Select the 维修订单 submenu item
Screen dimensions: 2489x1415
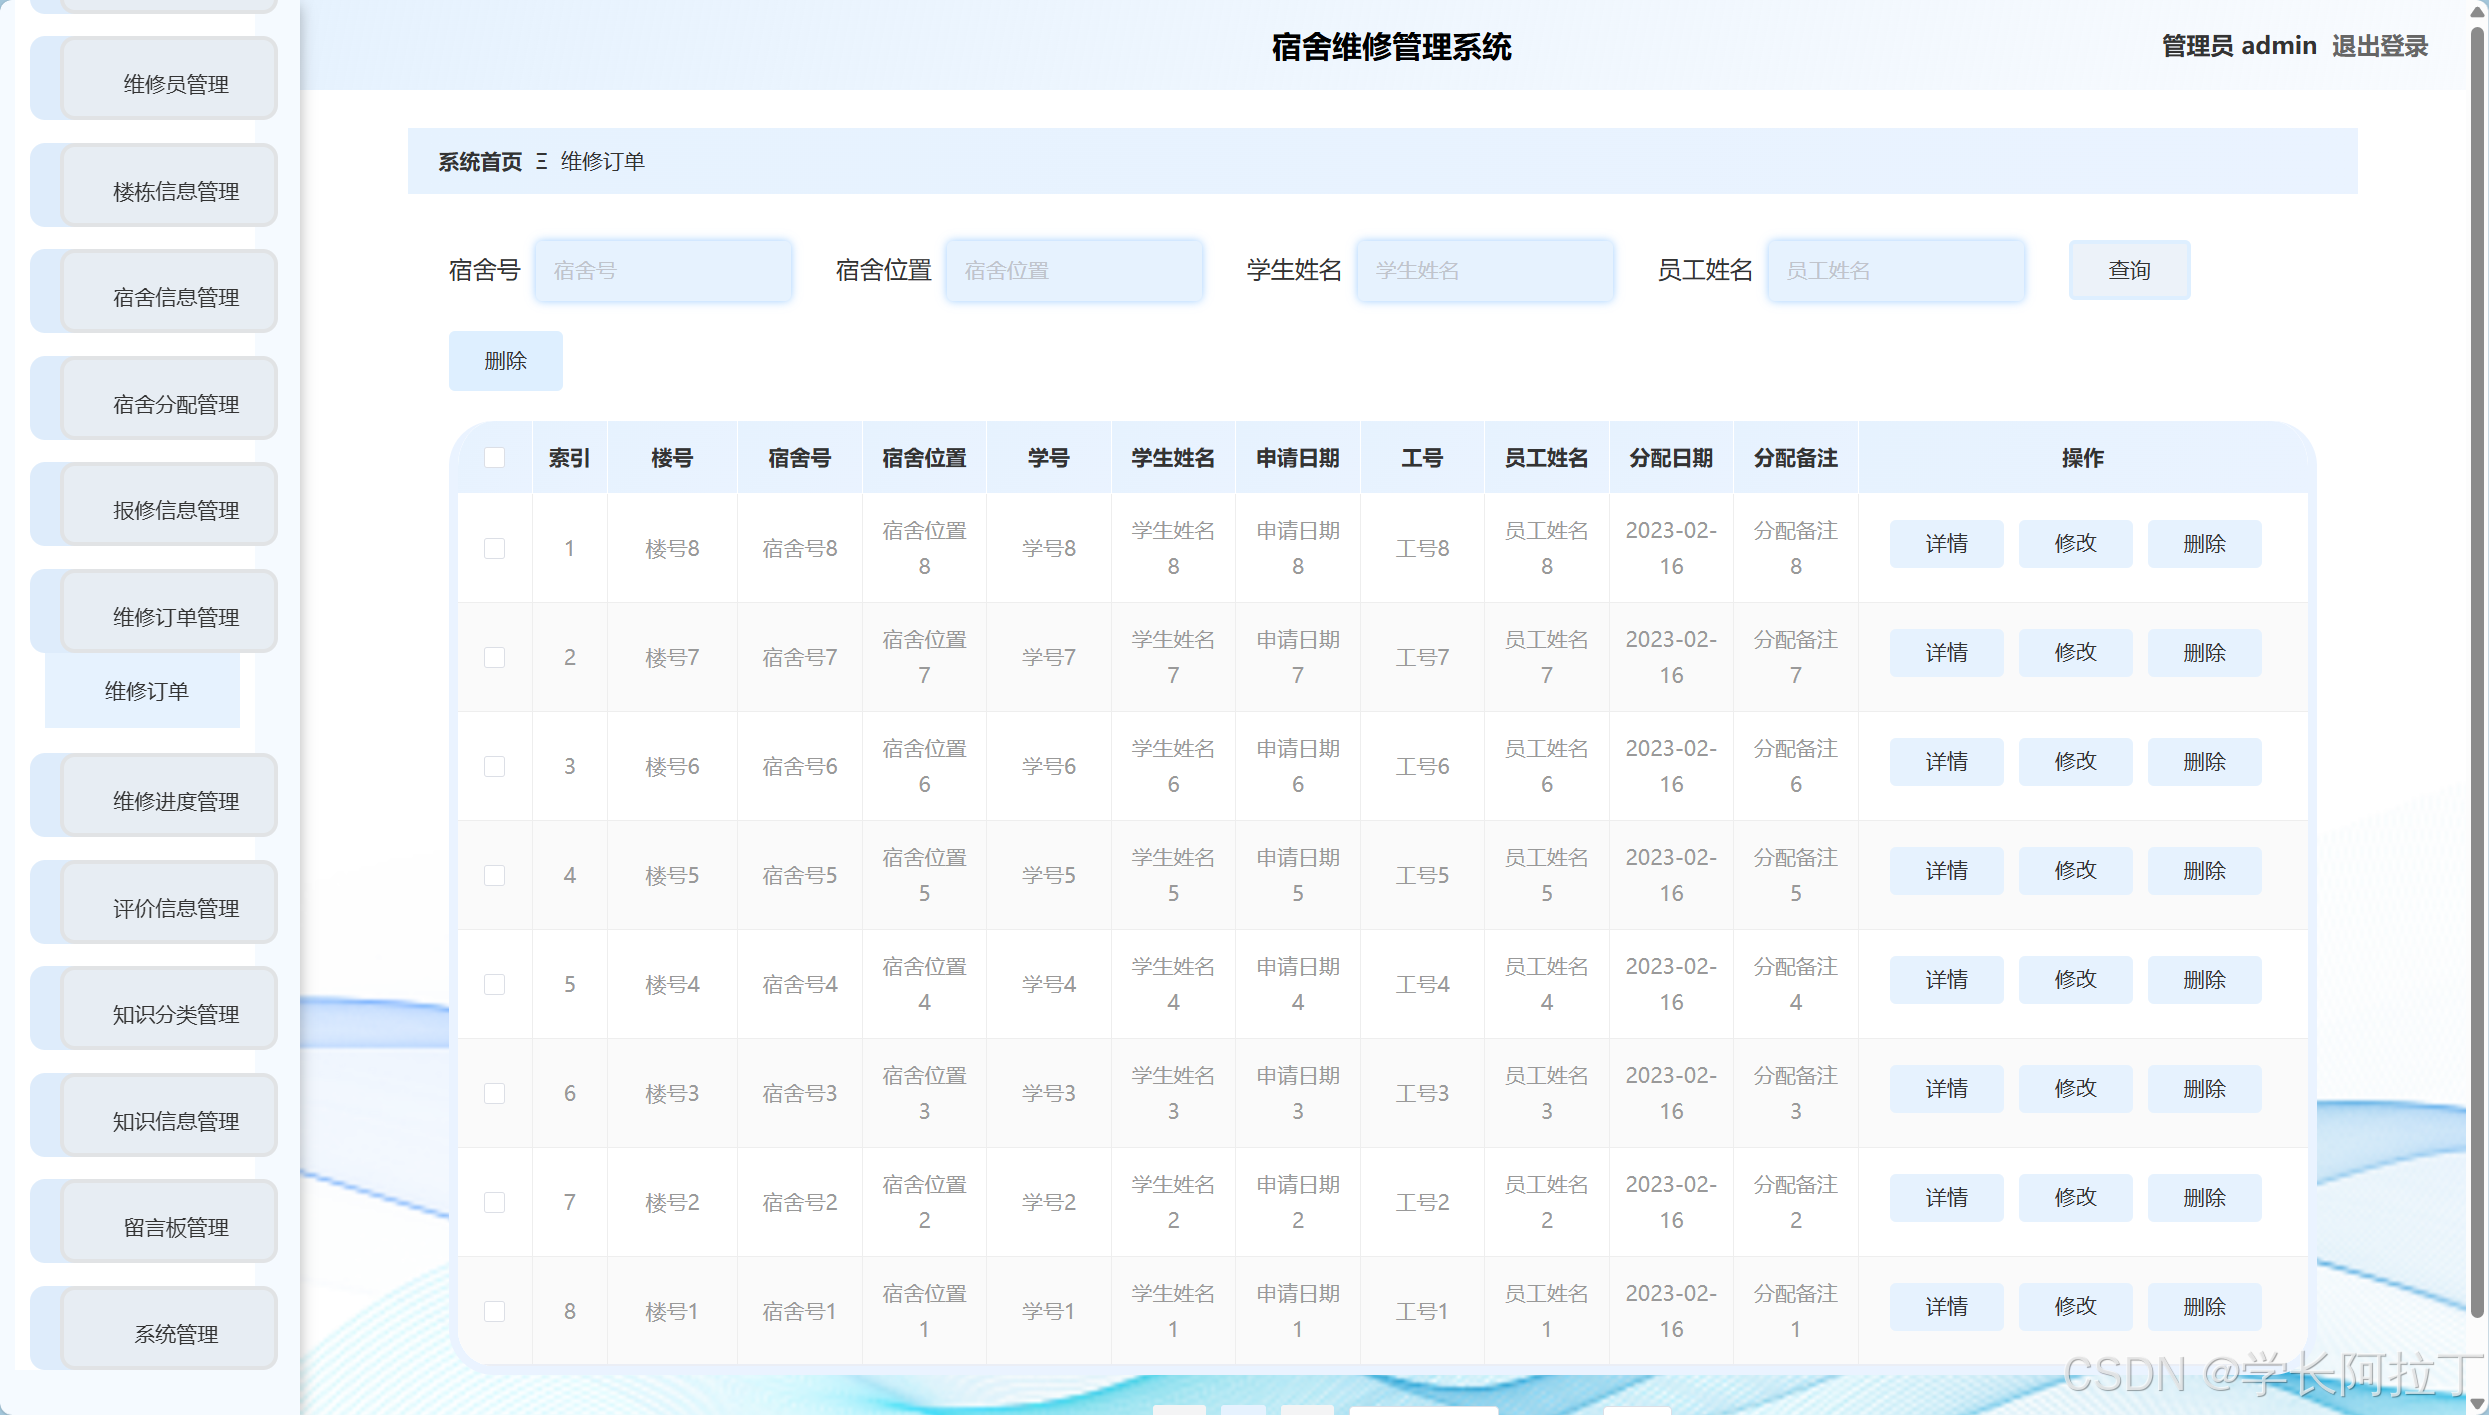click(x=147, y=690)
